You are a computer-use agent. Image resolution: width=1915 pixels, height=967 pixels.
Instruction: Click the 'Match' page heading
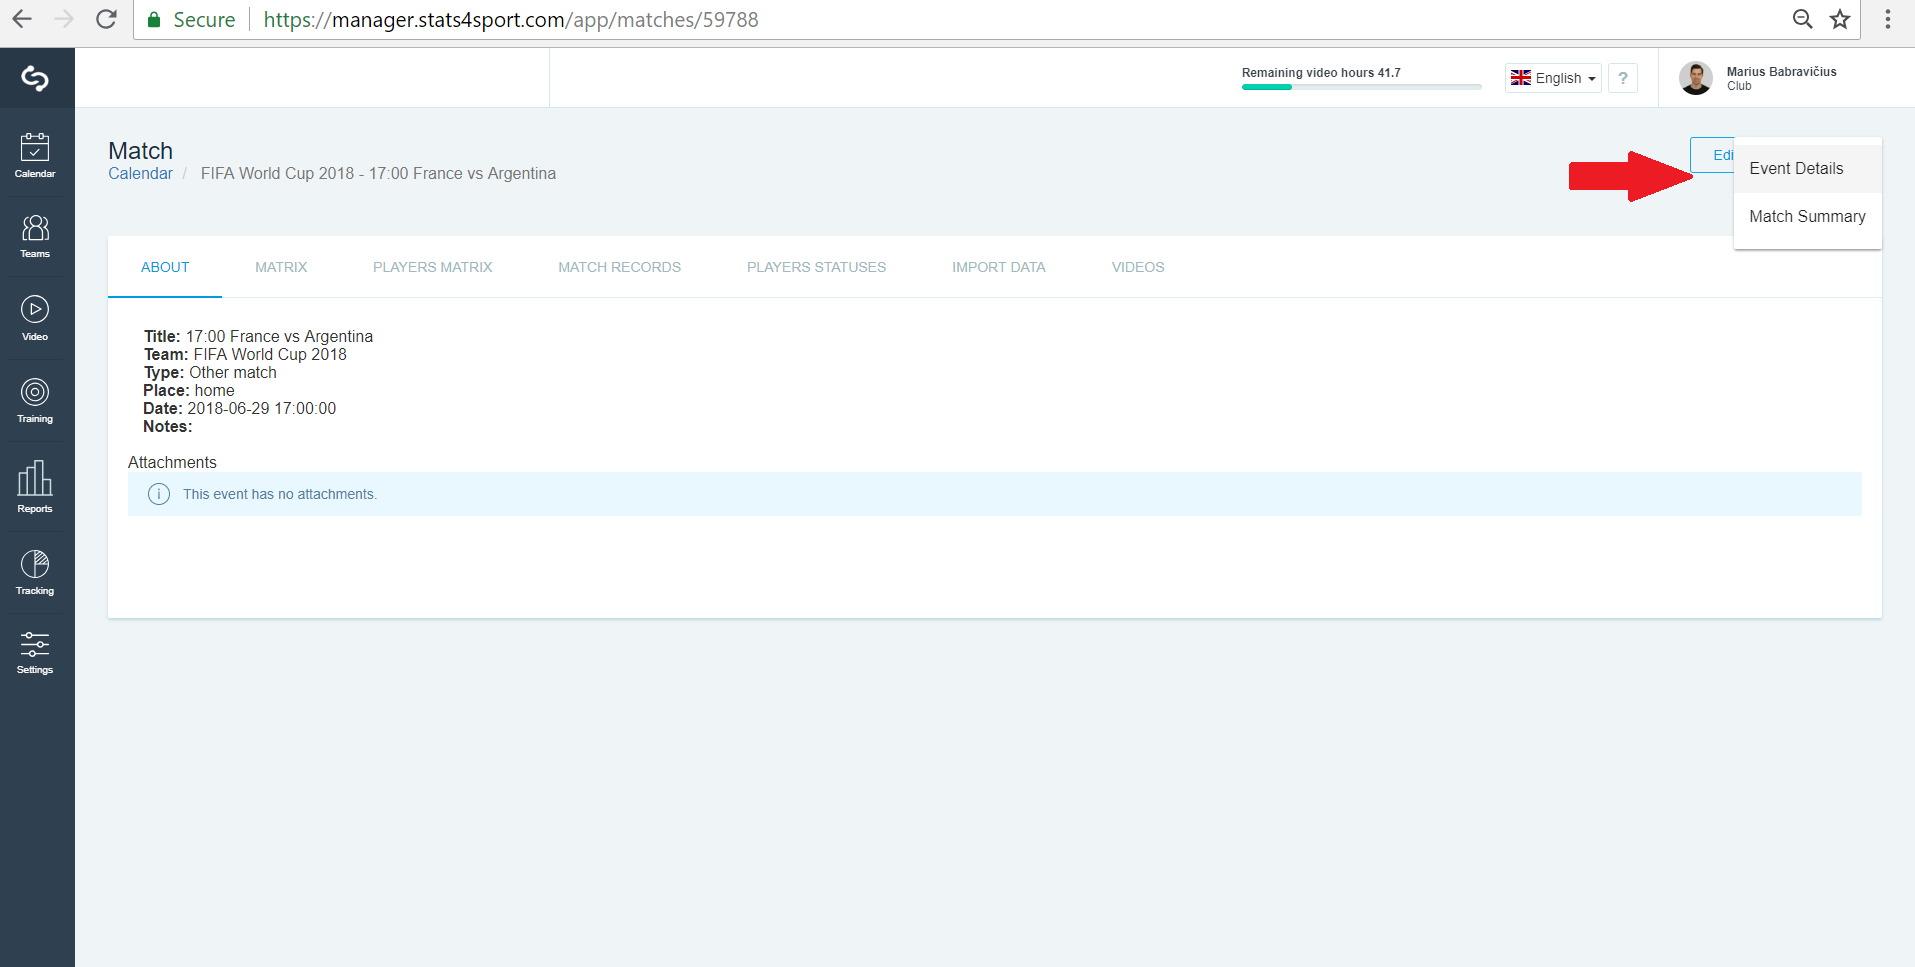pyautogui.click(x=140, y=151)
